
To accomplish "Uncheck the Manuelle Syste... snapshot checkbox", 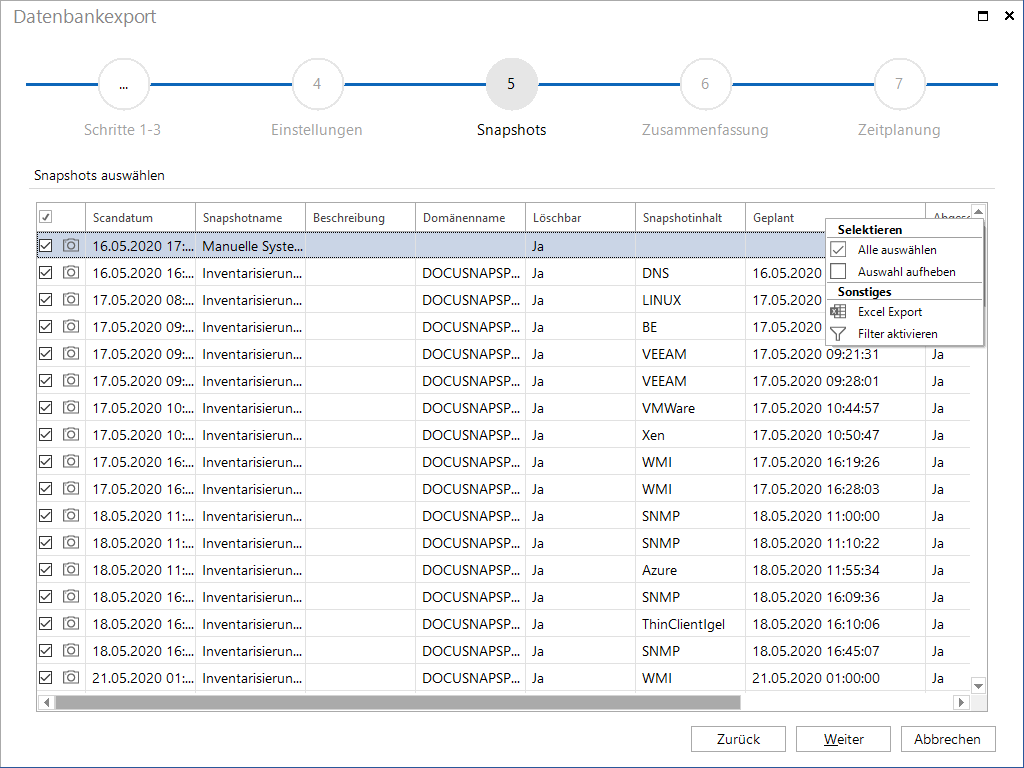I will [x=46, y=246].
